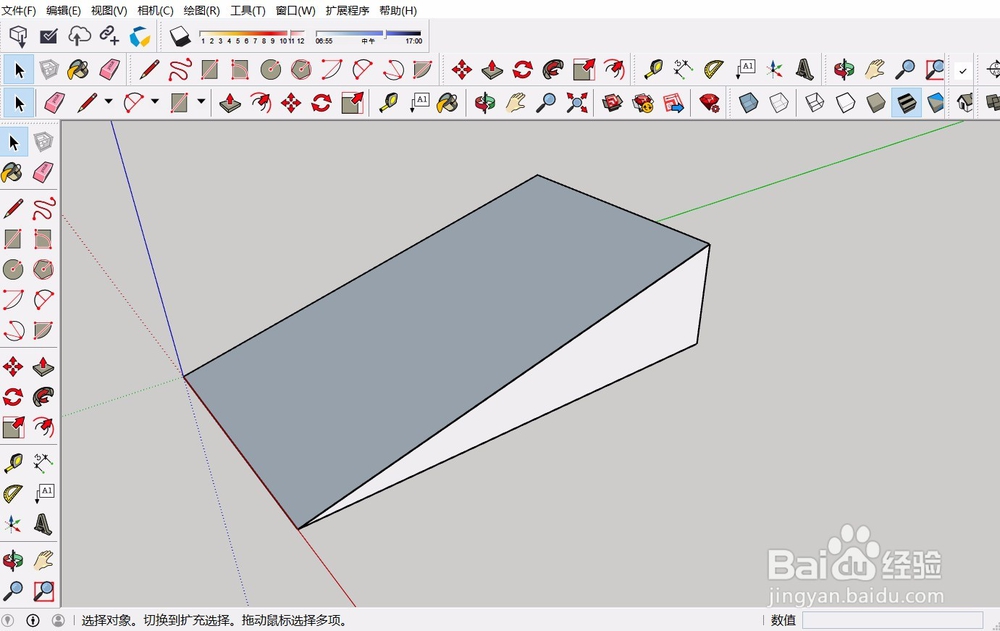This screenshot has width=1000, height=631.
Task: Select Protractor tool in left vertical toolbar
Action: (13, 493)
